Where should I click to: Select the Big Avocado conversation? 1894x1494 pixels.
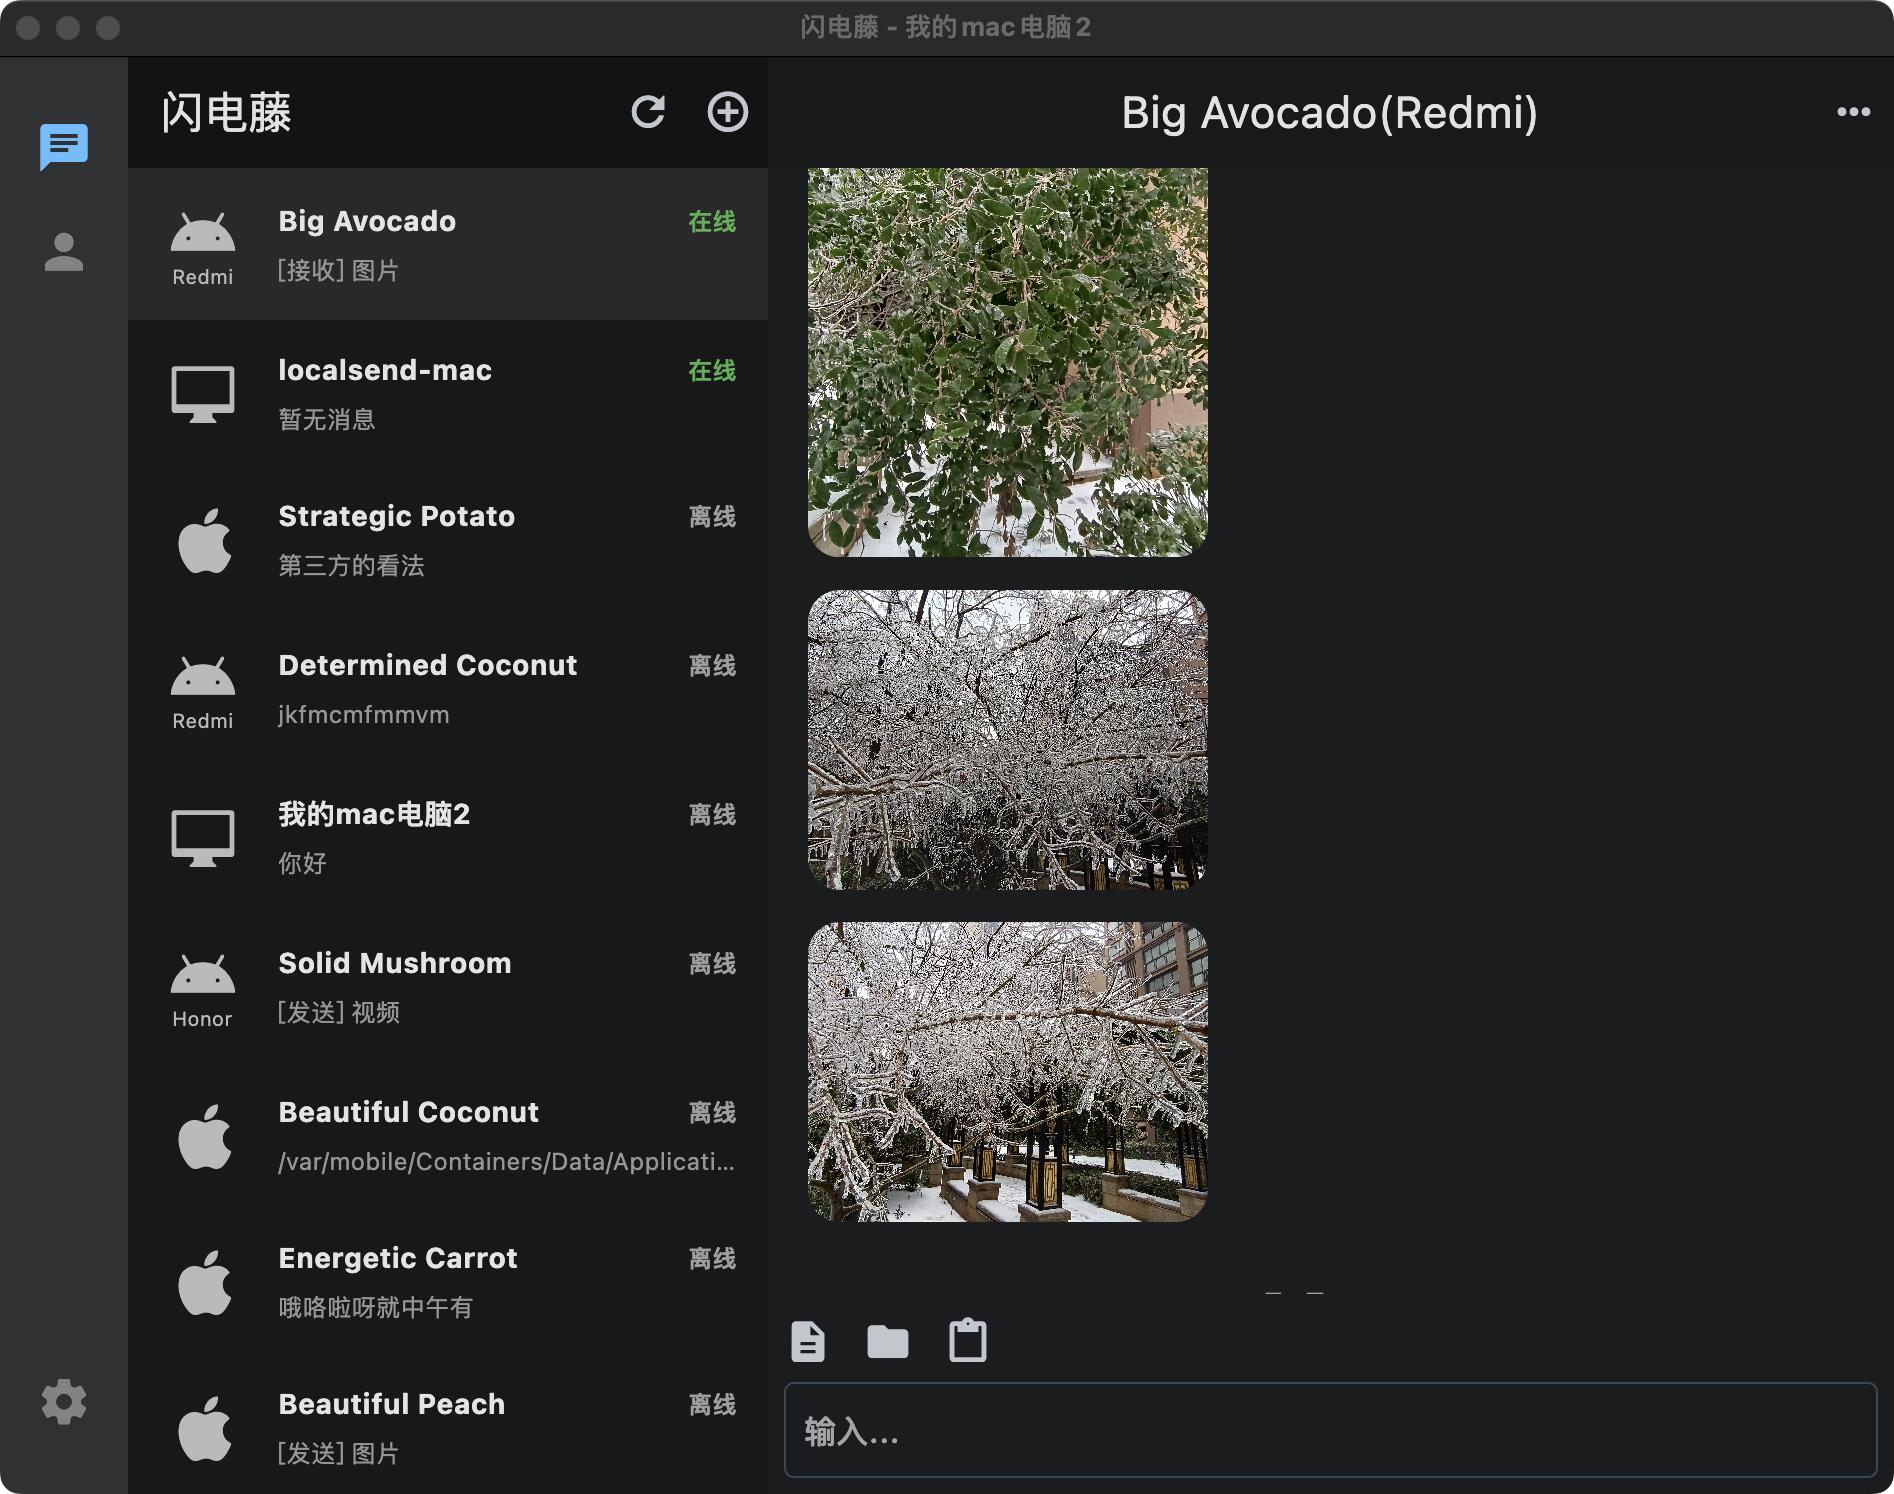(x=448, y=244)
